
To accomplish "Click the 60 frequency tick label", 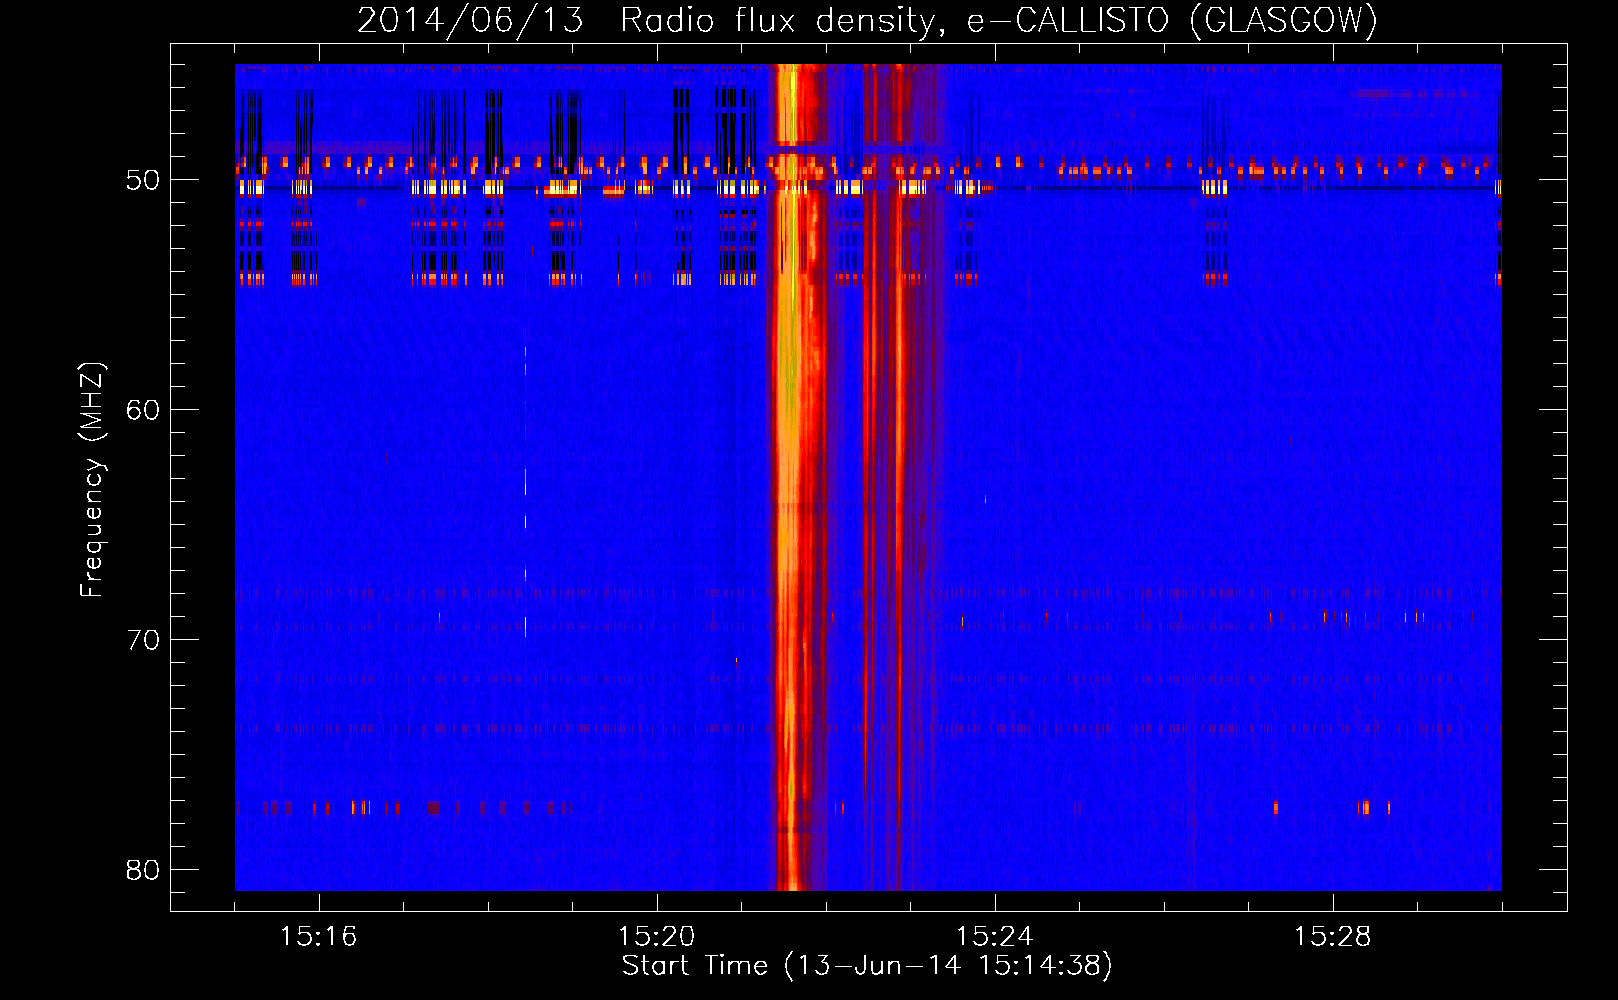I will coord(143,409).
